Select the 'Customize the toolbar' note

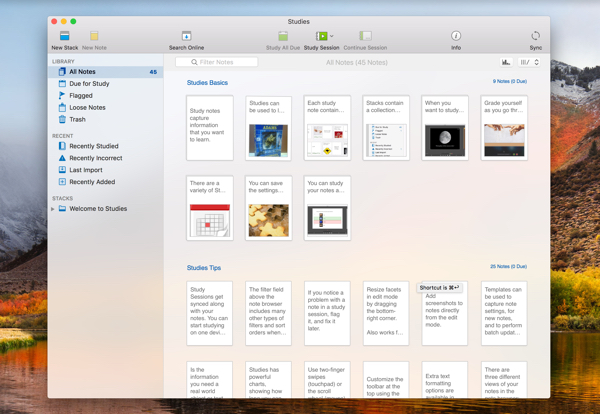click(x=386, y=380)
